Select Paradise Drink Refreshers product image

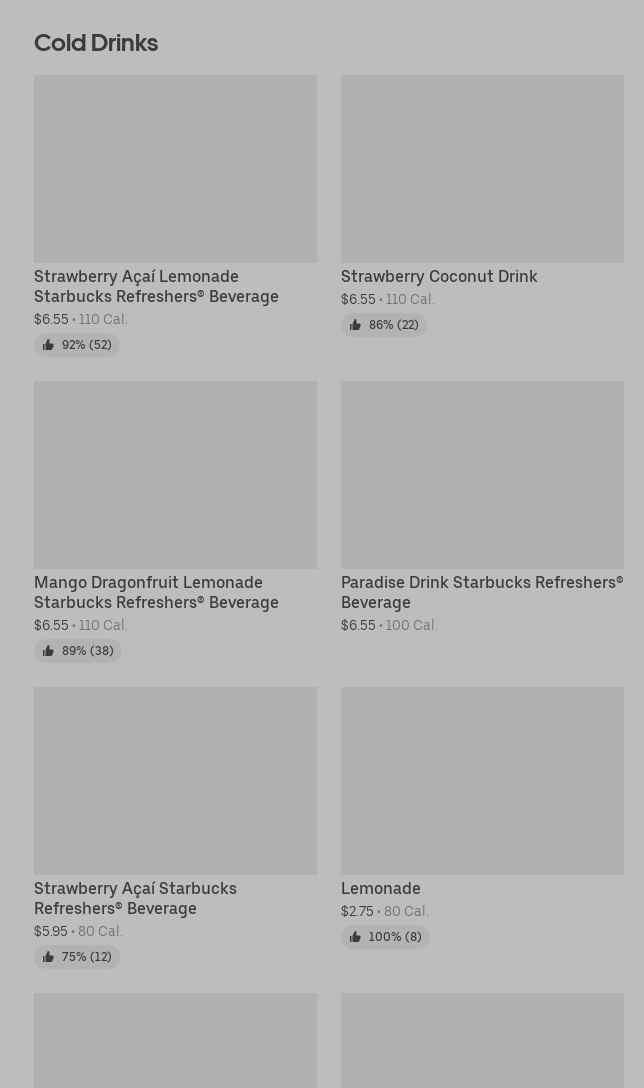point(482,474)
